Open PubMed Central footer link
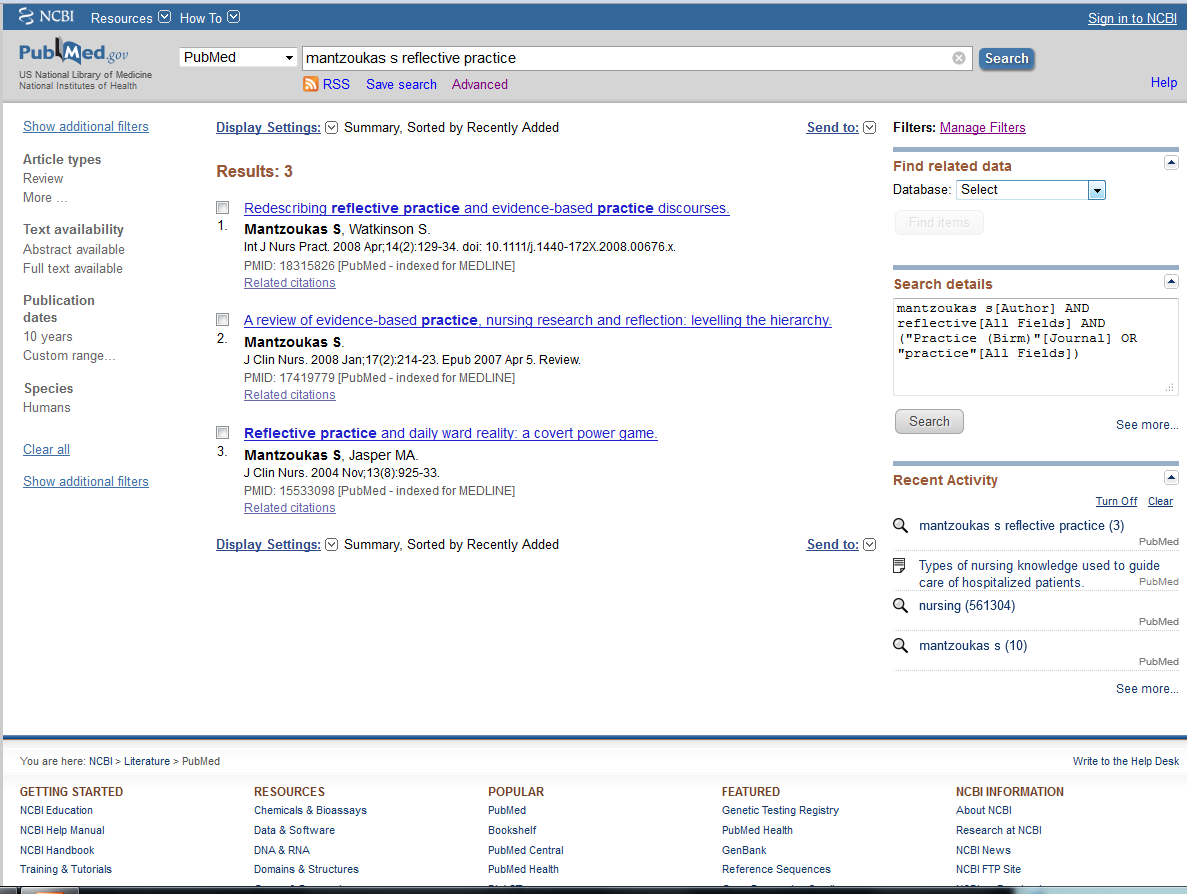The width and height of the screenshot is (1187, 894). point(525,850)
